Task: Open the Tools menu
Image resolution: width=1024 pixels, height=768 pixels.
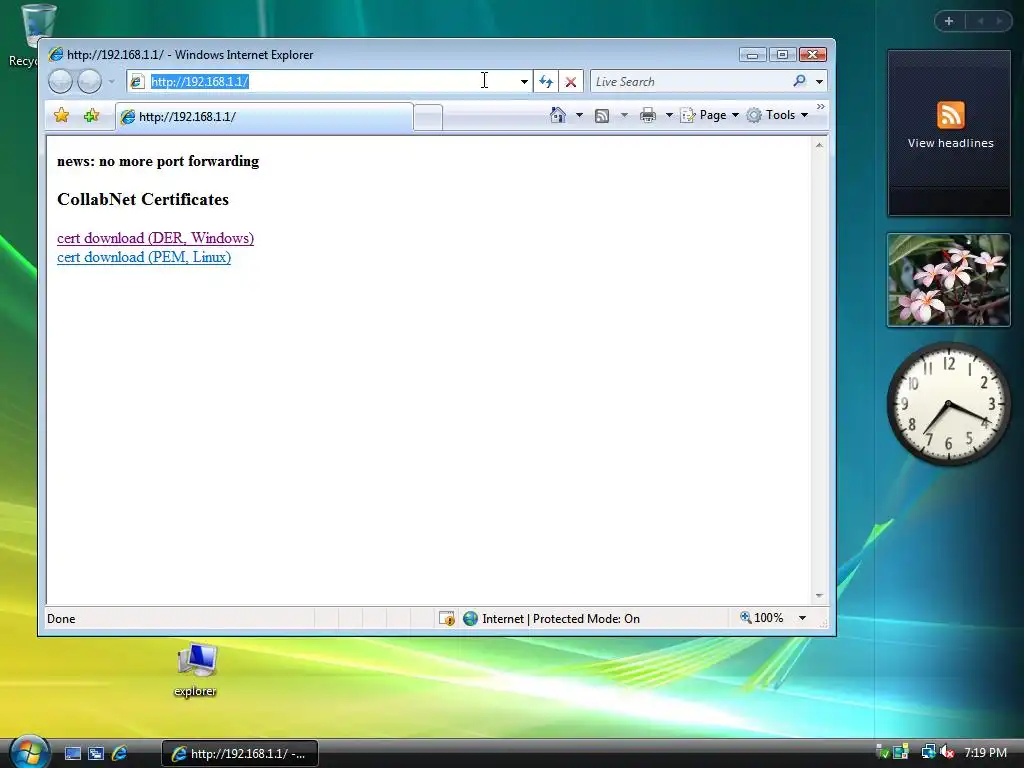Action: pos(778,115)
